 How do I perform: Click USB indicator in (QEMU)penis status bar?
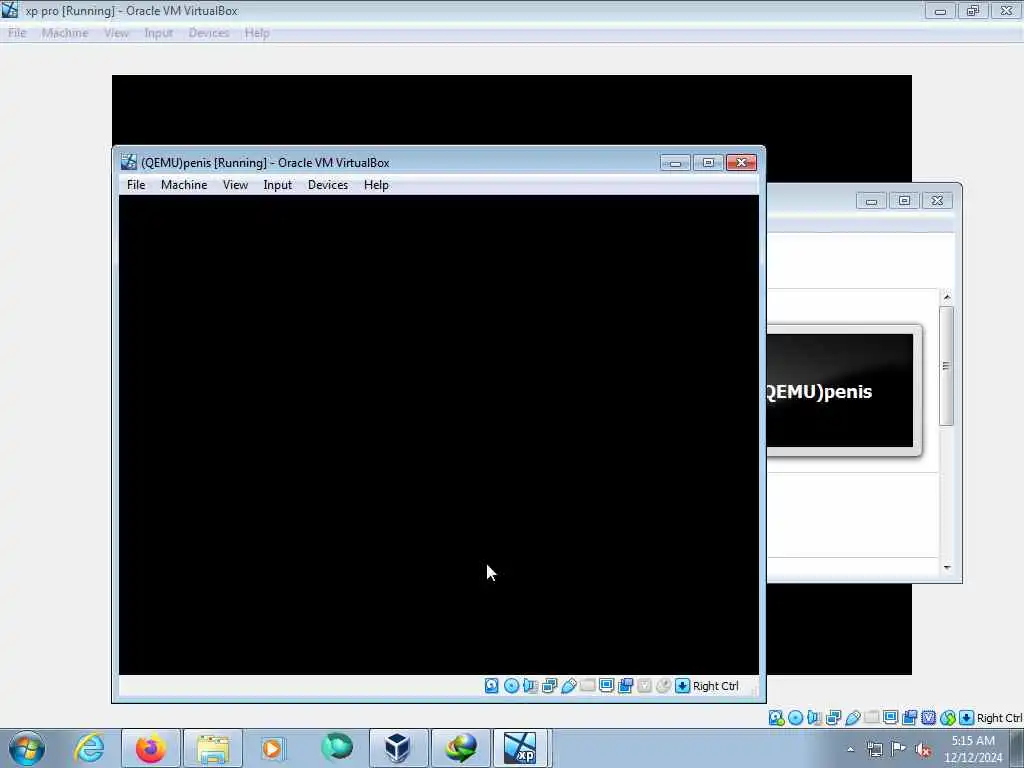pyautogui.click(x=568, y=685)
